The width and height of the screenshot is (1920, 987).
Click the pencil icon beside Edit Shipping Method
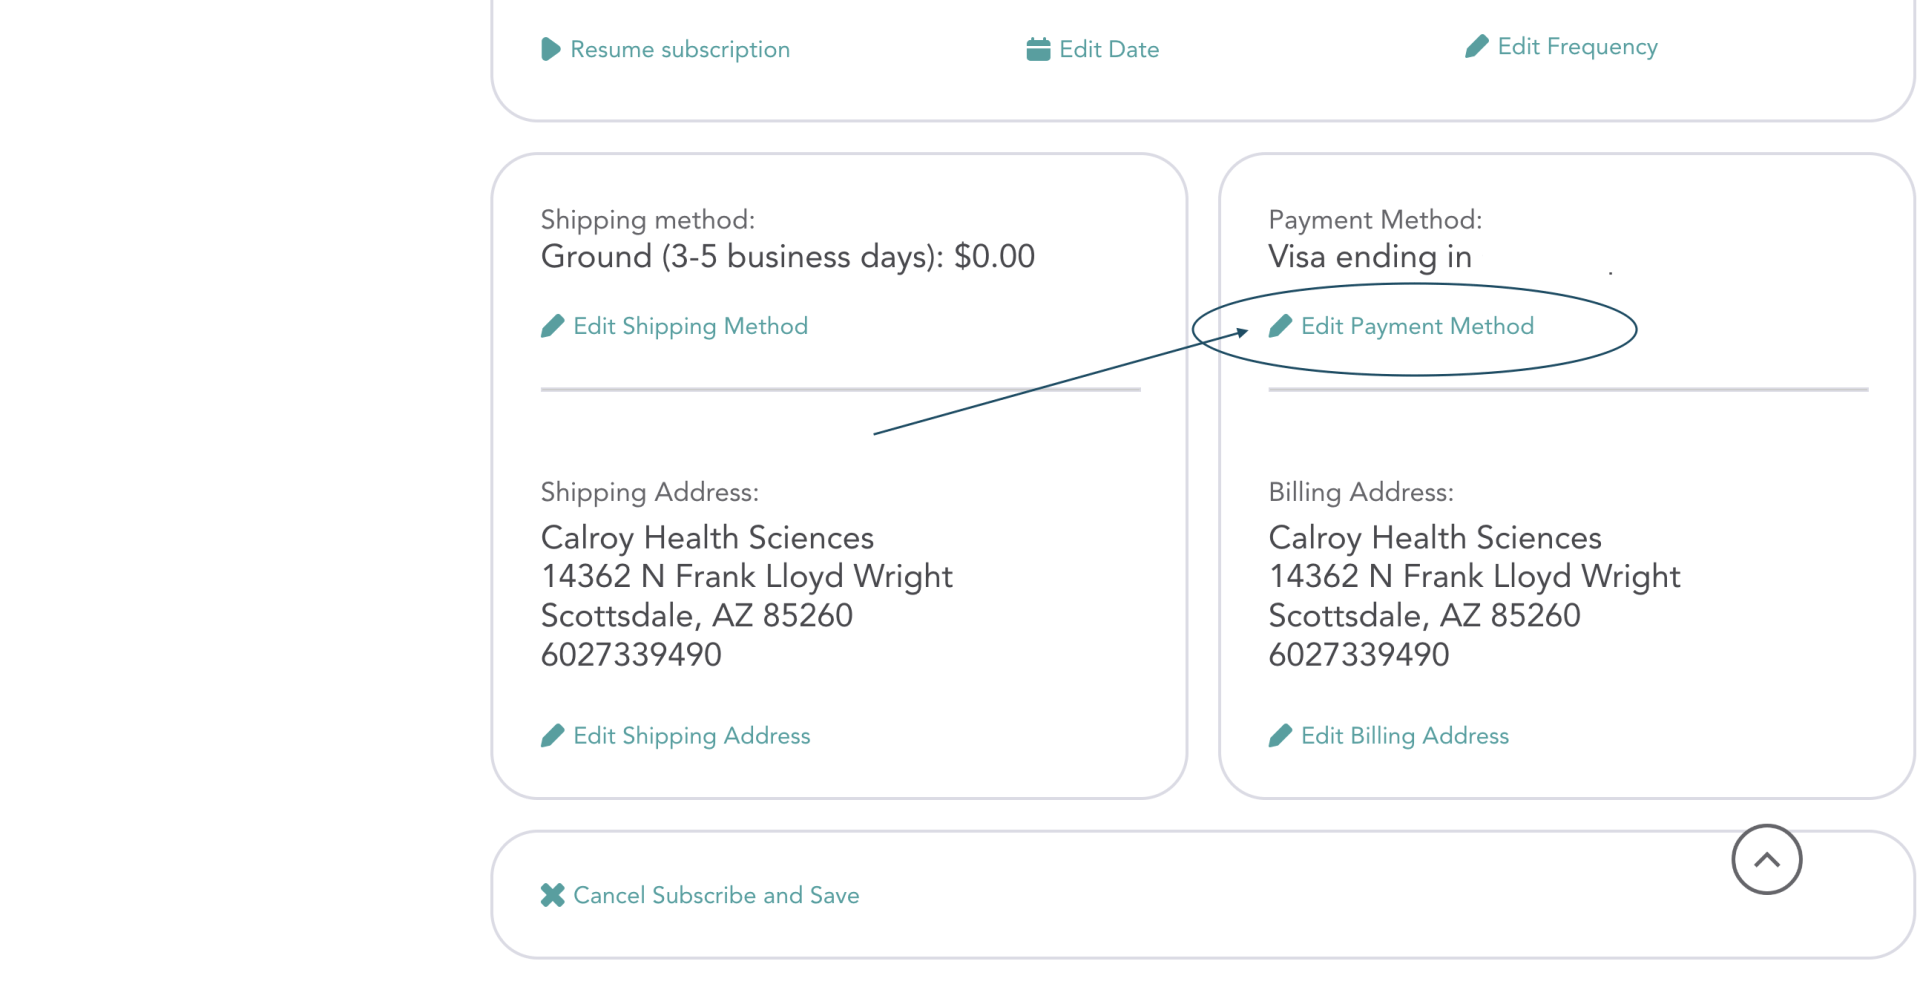[x=552, y=326]
